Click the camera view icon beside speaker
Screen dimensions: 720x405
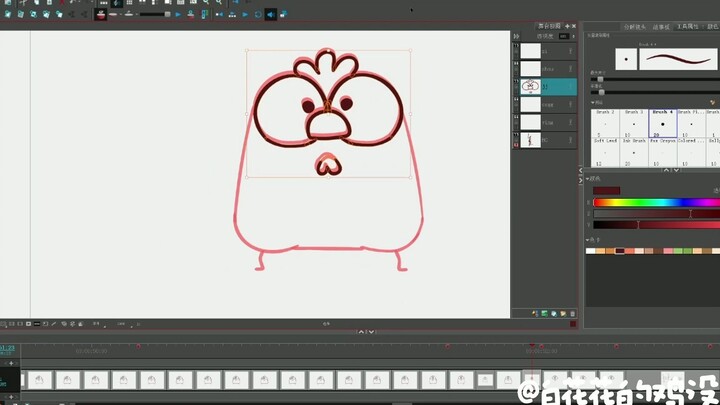pyautogui.click(x=283, y=15)
